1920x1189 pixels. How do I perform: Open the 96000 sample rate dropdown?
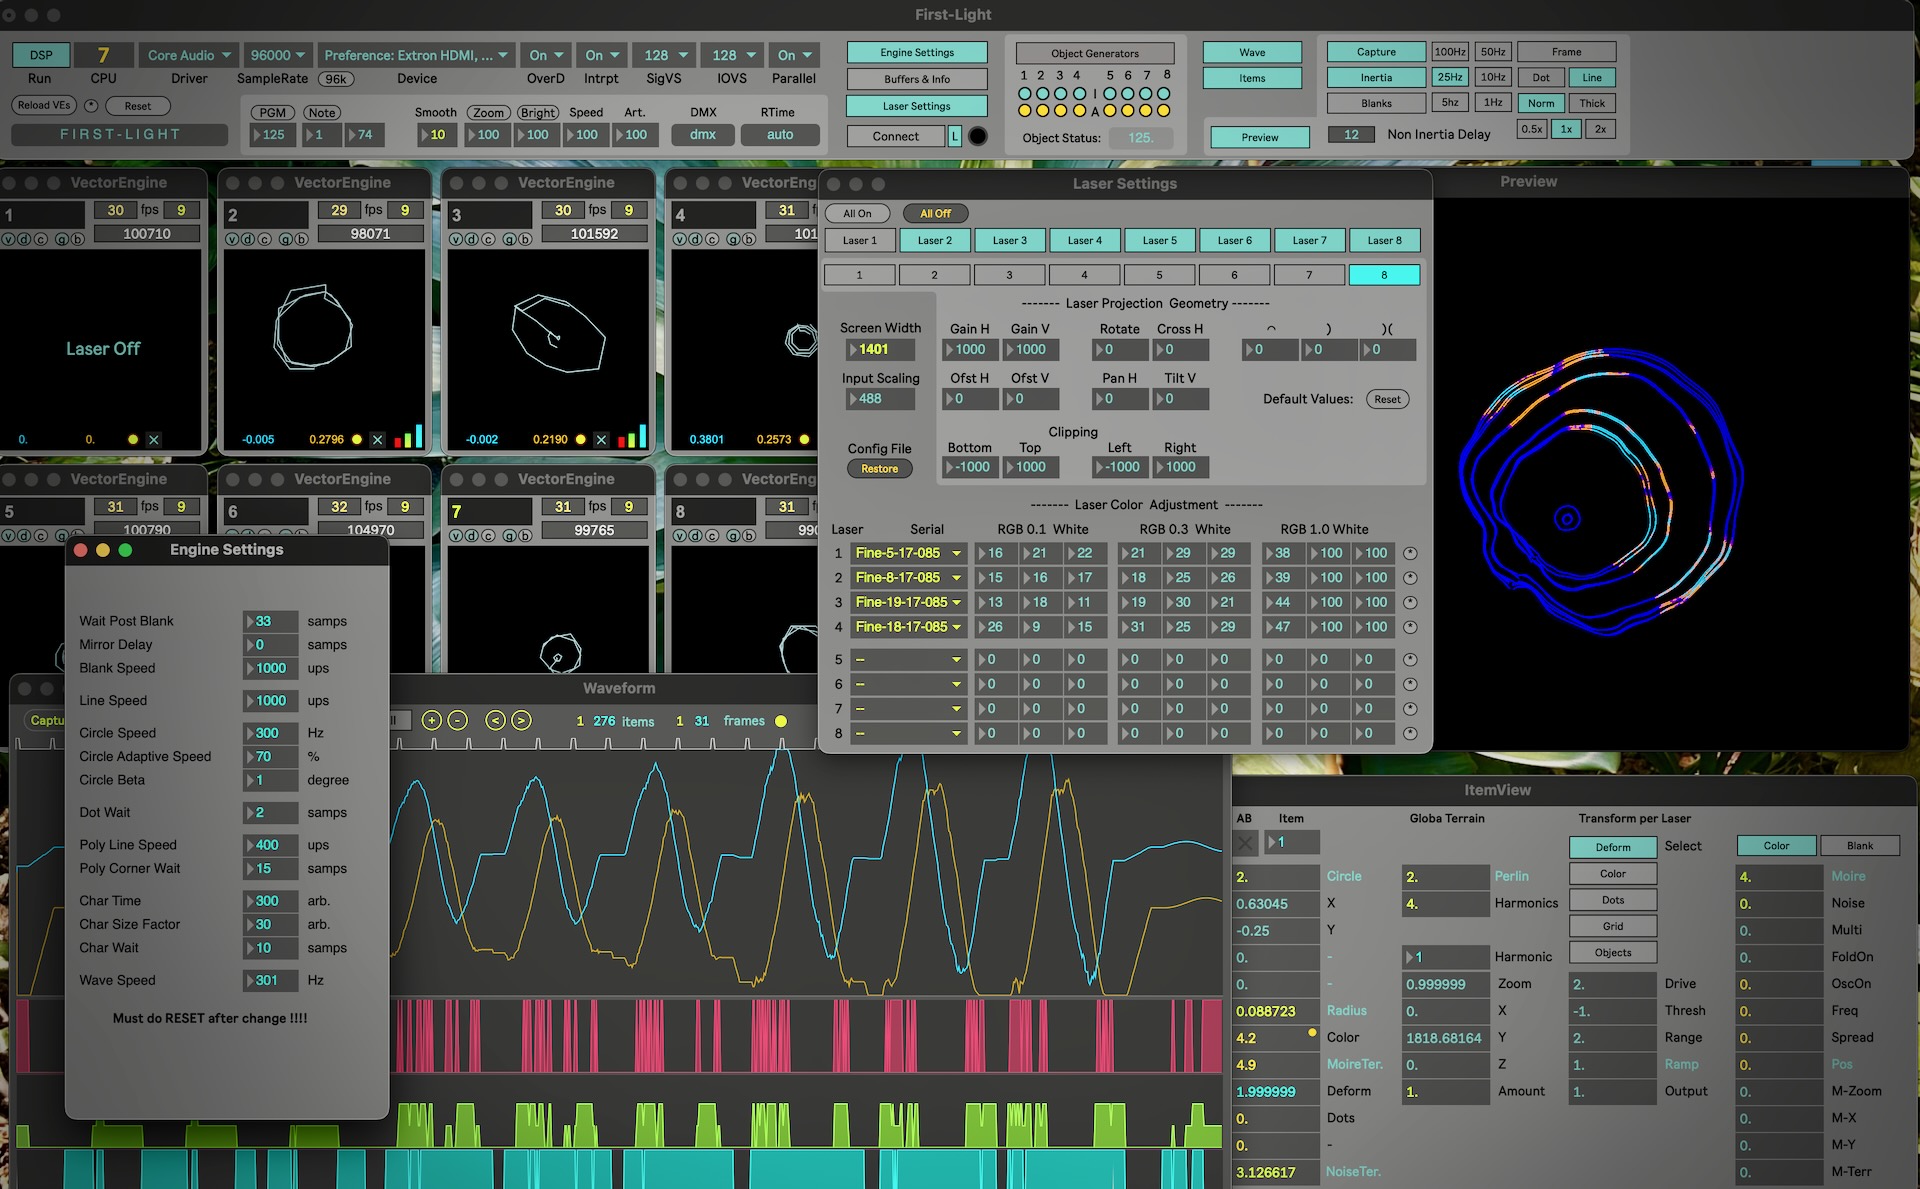(279, 55)
